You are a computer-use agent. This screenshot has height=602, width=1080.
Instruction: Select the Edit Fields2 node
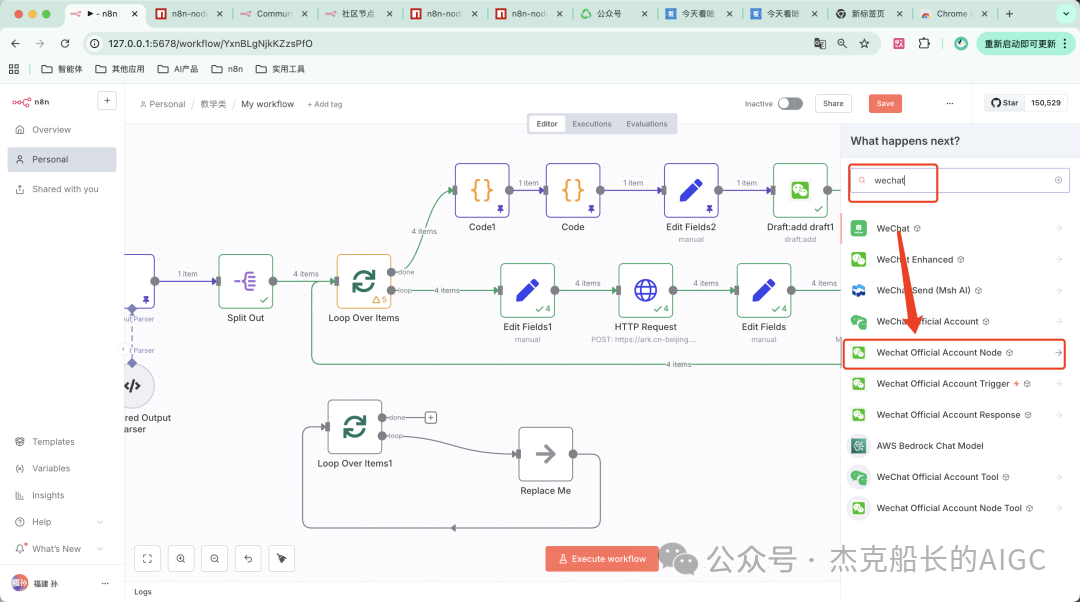click(691, 190)
